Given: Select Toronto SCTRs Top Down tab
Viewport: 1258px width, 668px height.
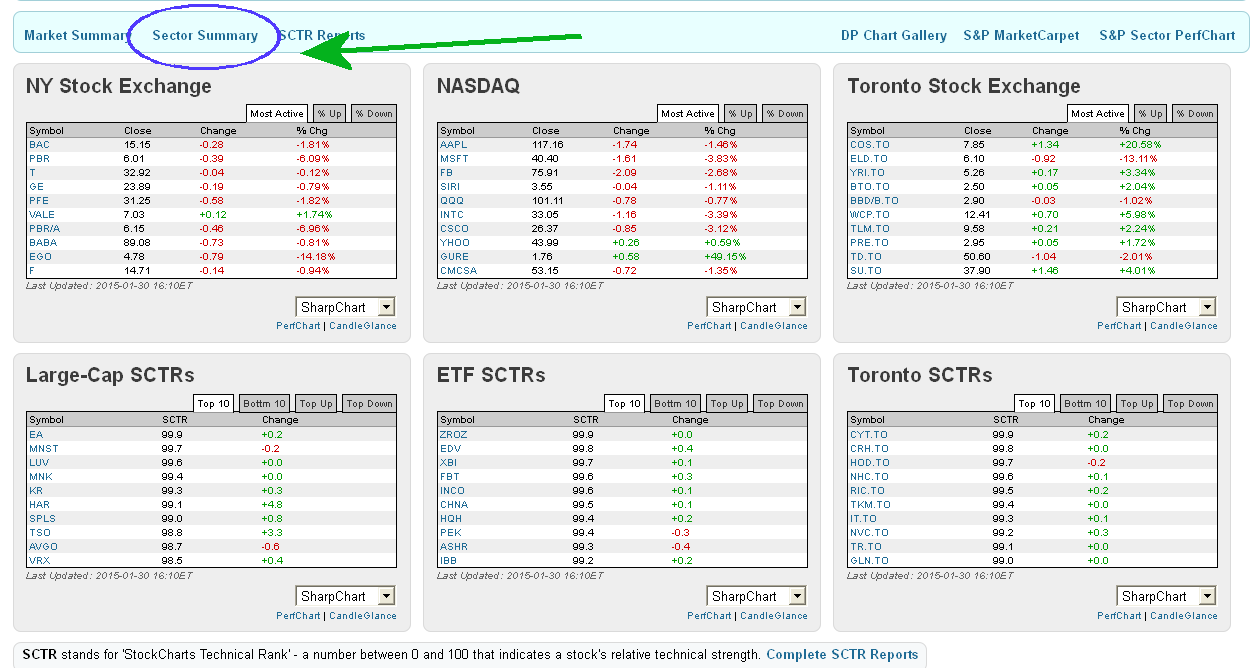Looking at the screenshot, I should pyautogui.click(x=1190, y=403).
